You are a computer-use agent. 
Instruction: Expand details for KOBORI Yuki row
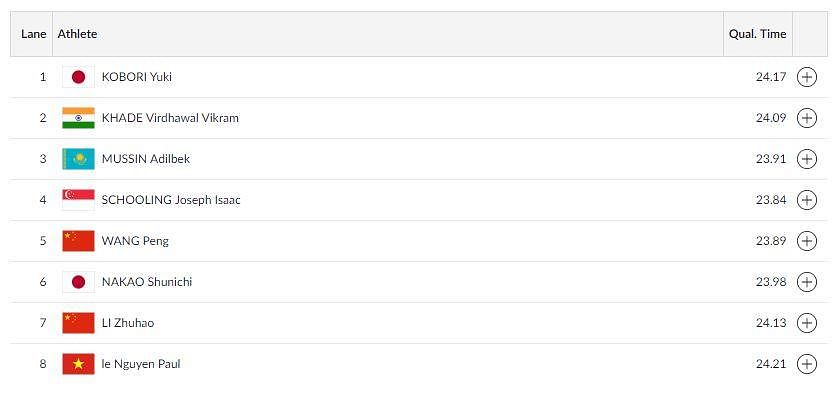click(x=806, y=77)
